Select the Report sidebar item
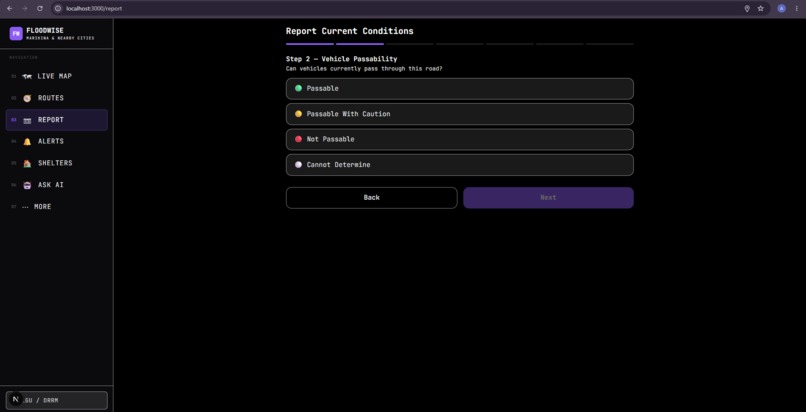 [x=57, y=120]
